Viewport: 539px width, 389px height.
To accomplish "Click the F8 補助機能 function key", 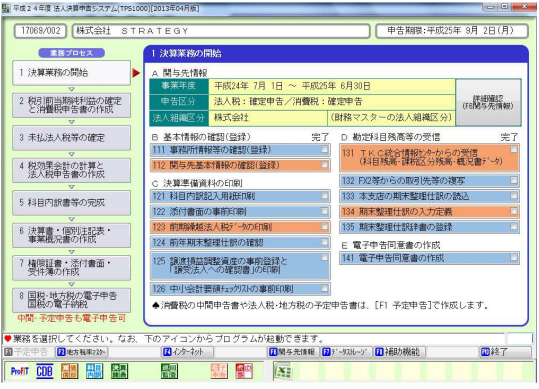I will pyautogui.click(x=399, y=352).
